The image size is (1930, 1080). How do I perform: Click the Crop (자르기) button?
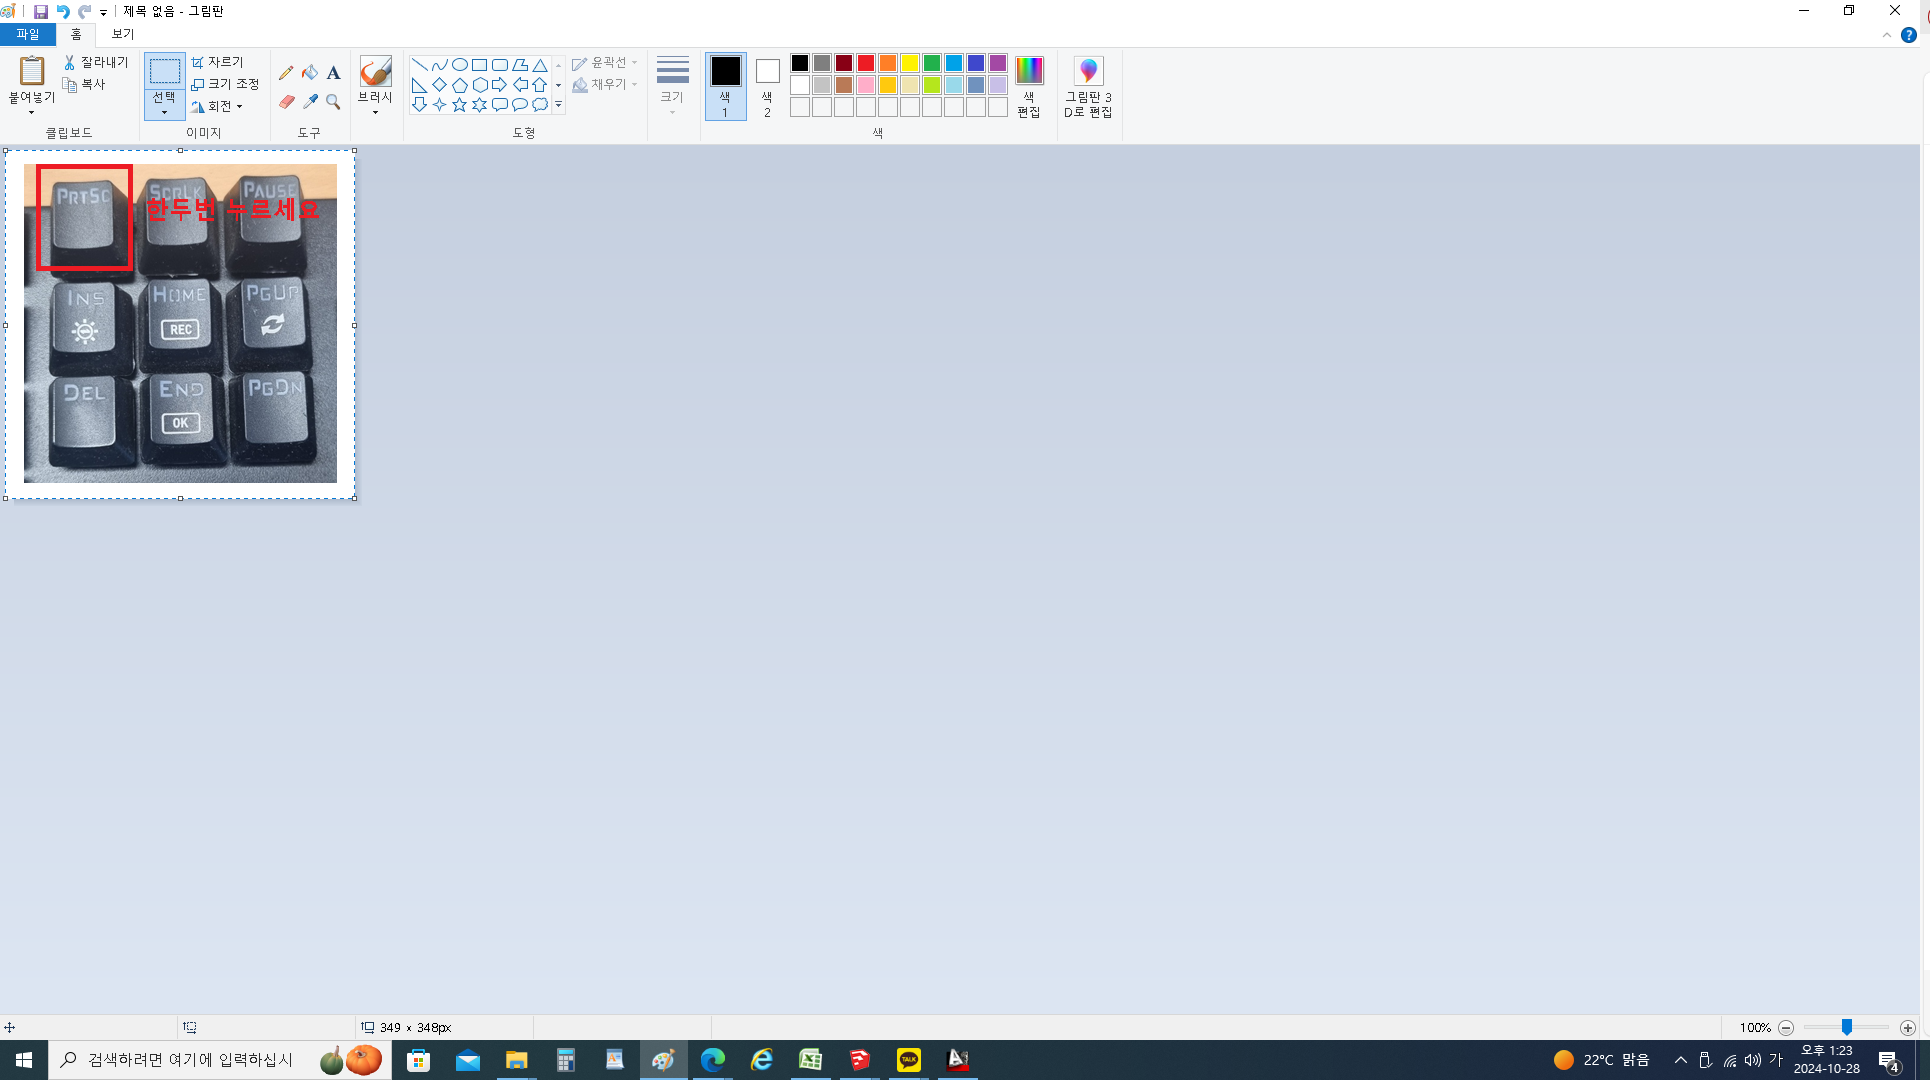click(x=217, y=62)
